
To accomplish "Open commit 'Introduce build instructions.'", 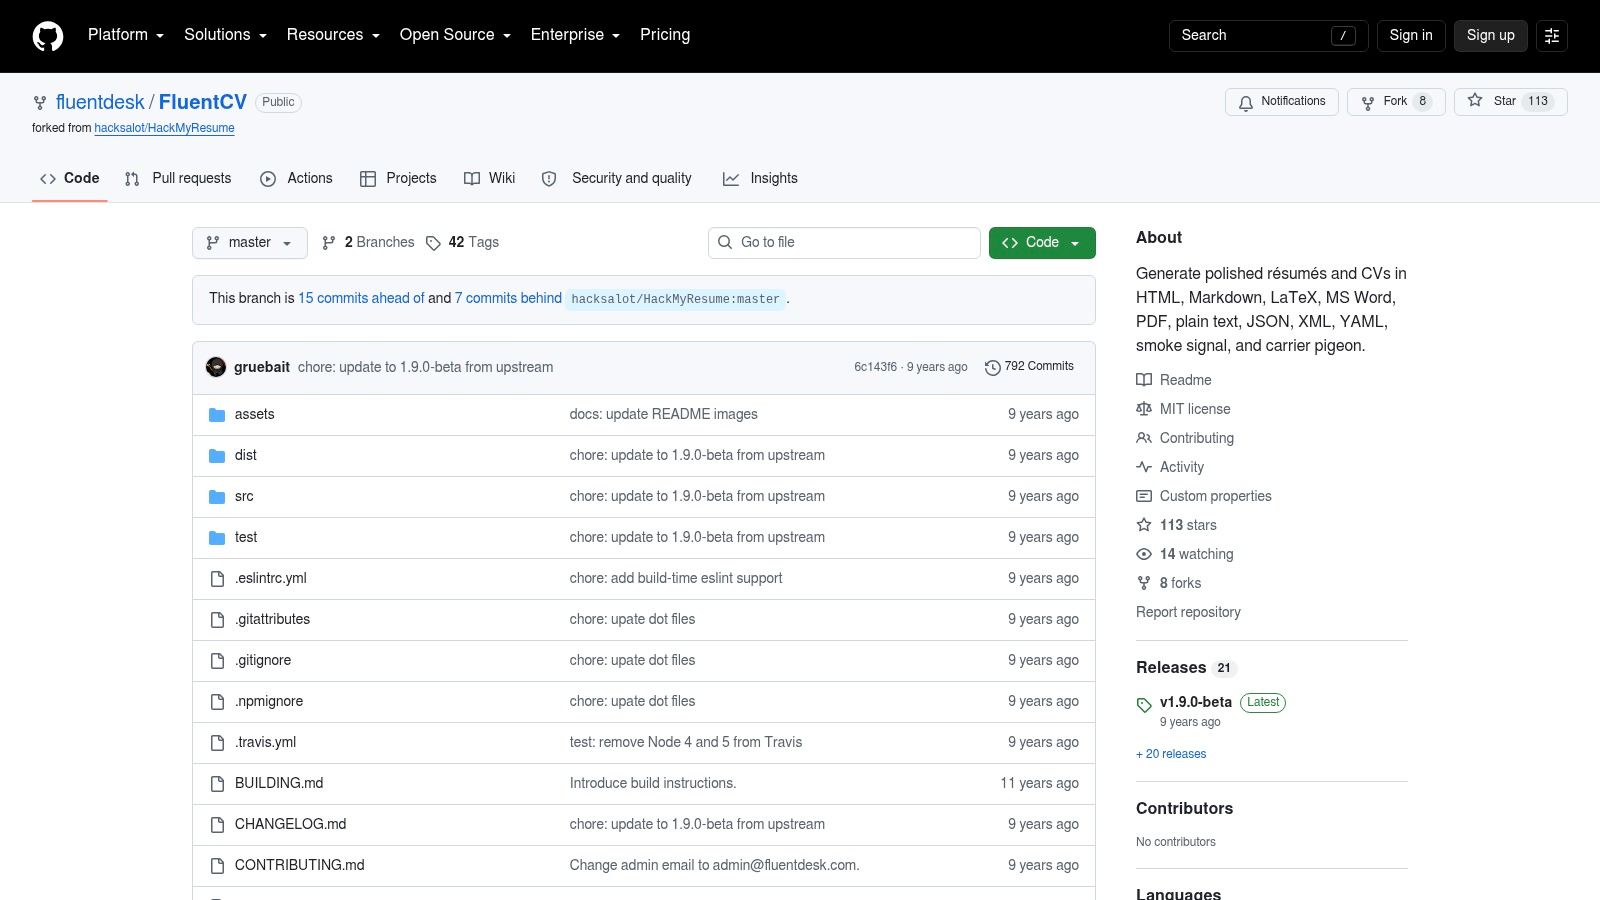I will (653, 783).
